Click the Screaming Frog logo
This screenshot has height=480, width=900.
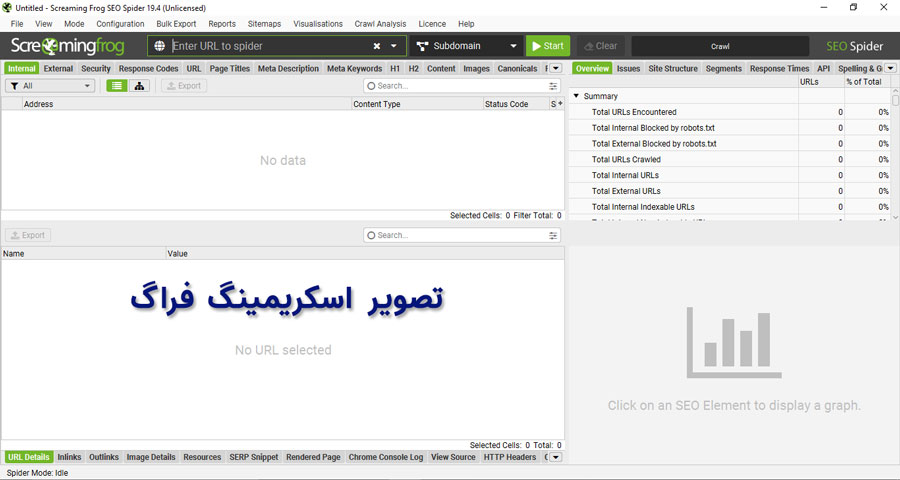pos(67,46)
